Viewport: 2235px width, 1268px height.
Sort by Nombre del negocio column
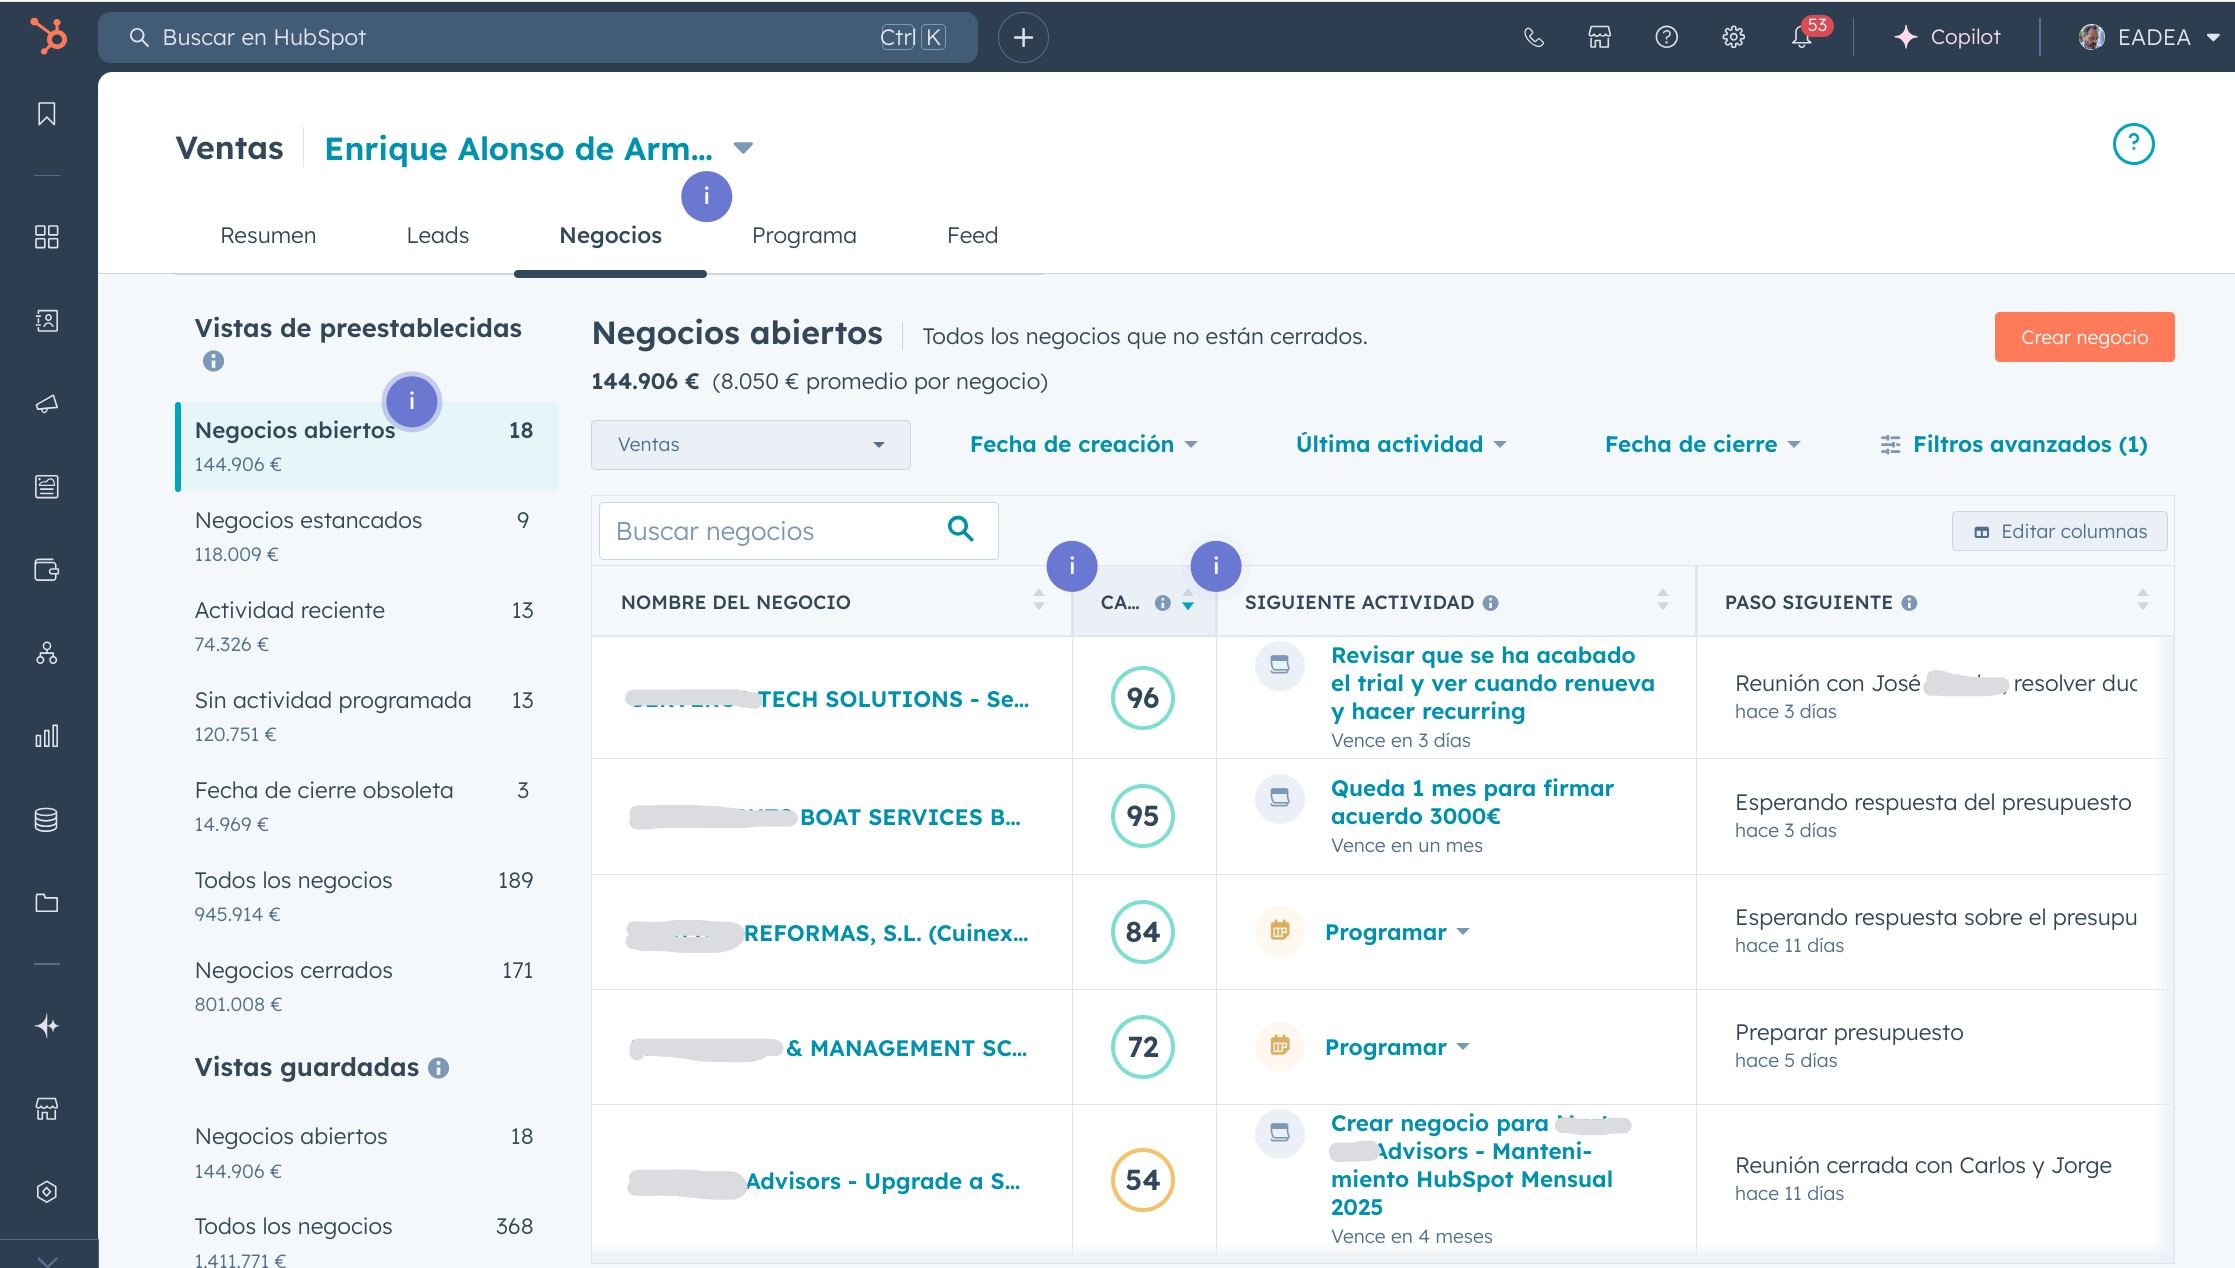coord(1039,600)
